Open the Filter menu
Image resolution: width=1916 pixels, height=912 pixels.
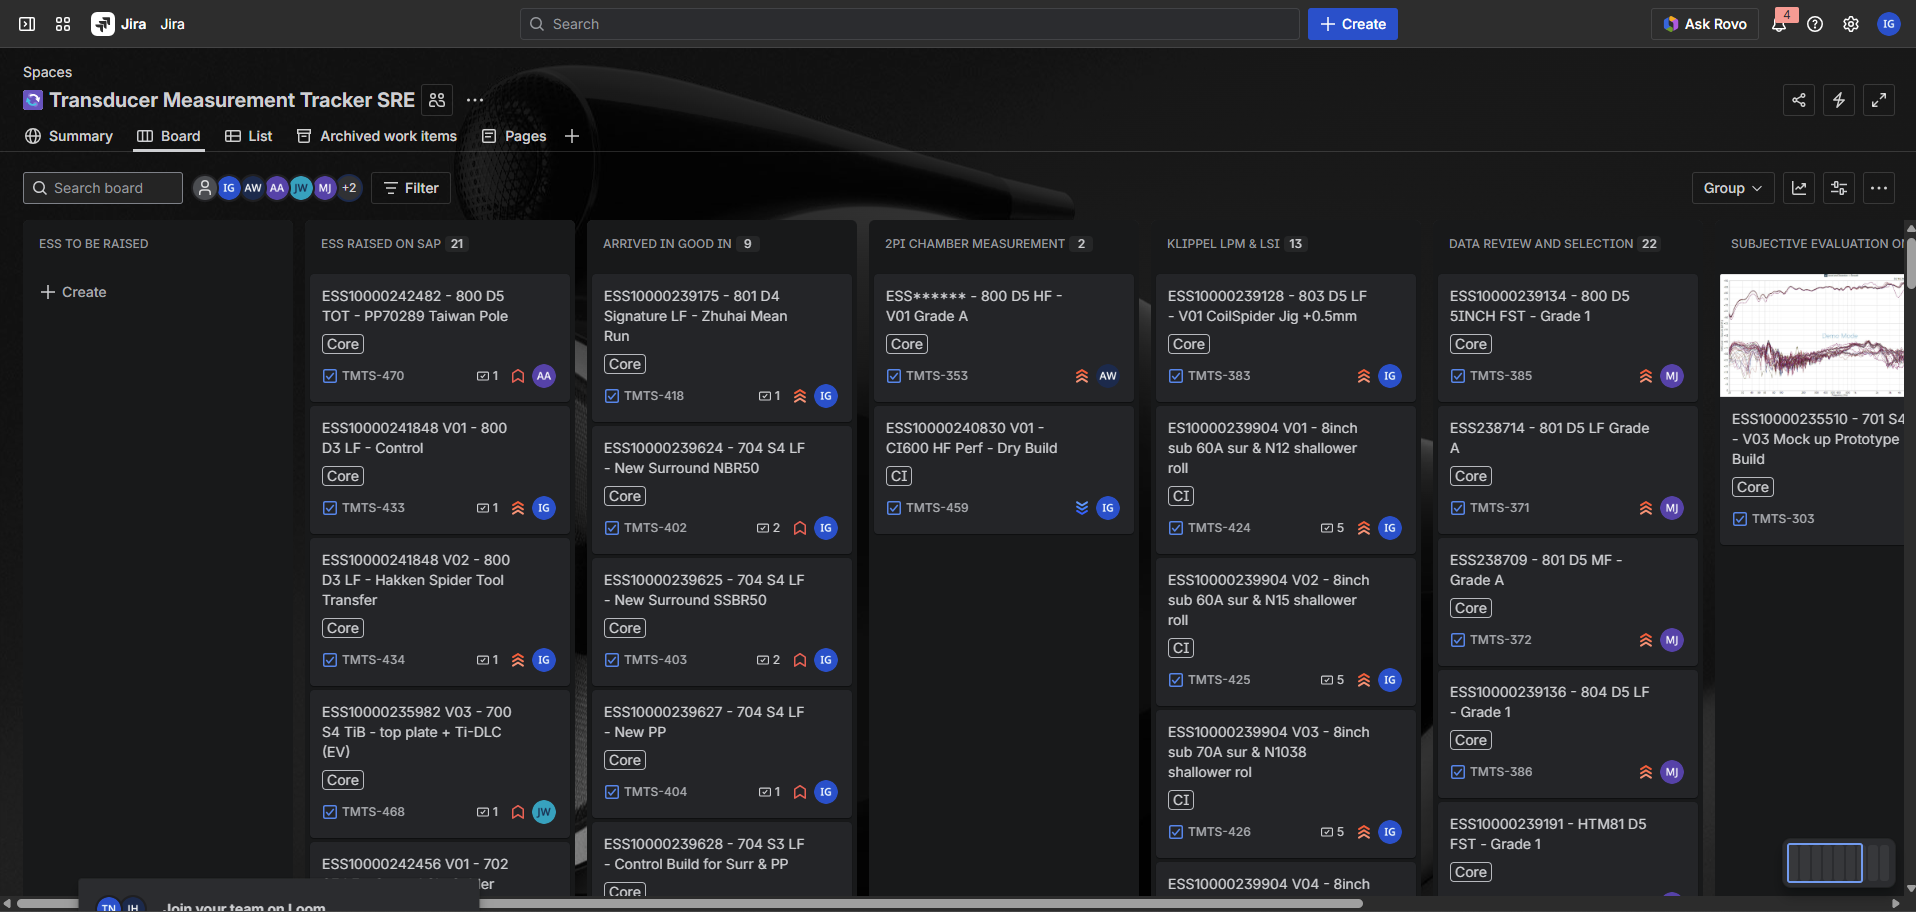tap(411, 188)
